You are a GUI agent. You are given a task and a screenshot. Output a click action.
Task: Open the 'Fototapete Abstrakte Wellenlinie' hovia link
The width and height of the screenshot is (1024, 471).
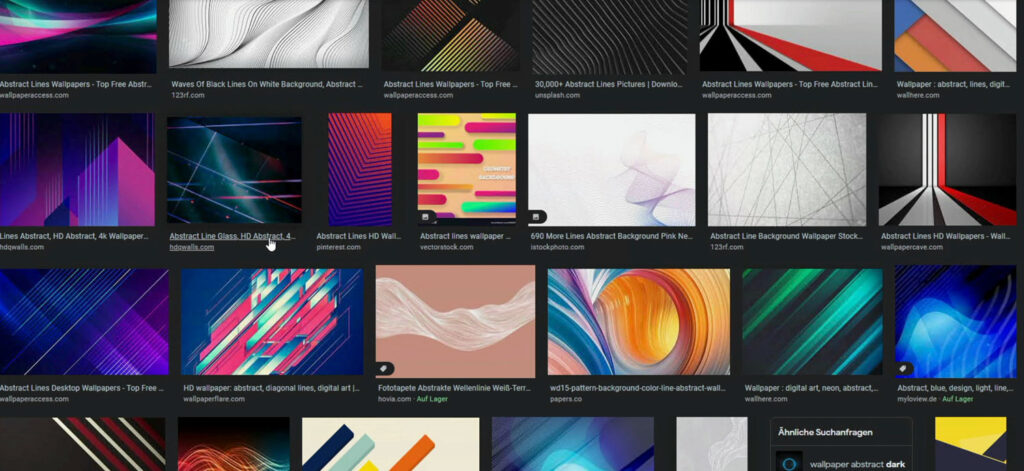455,387
